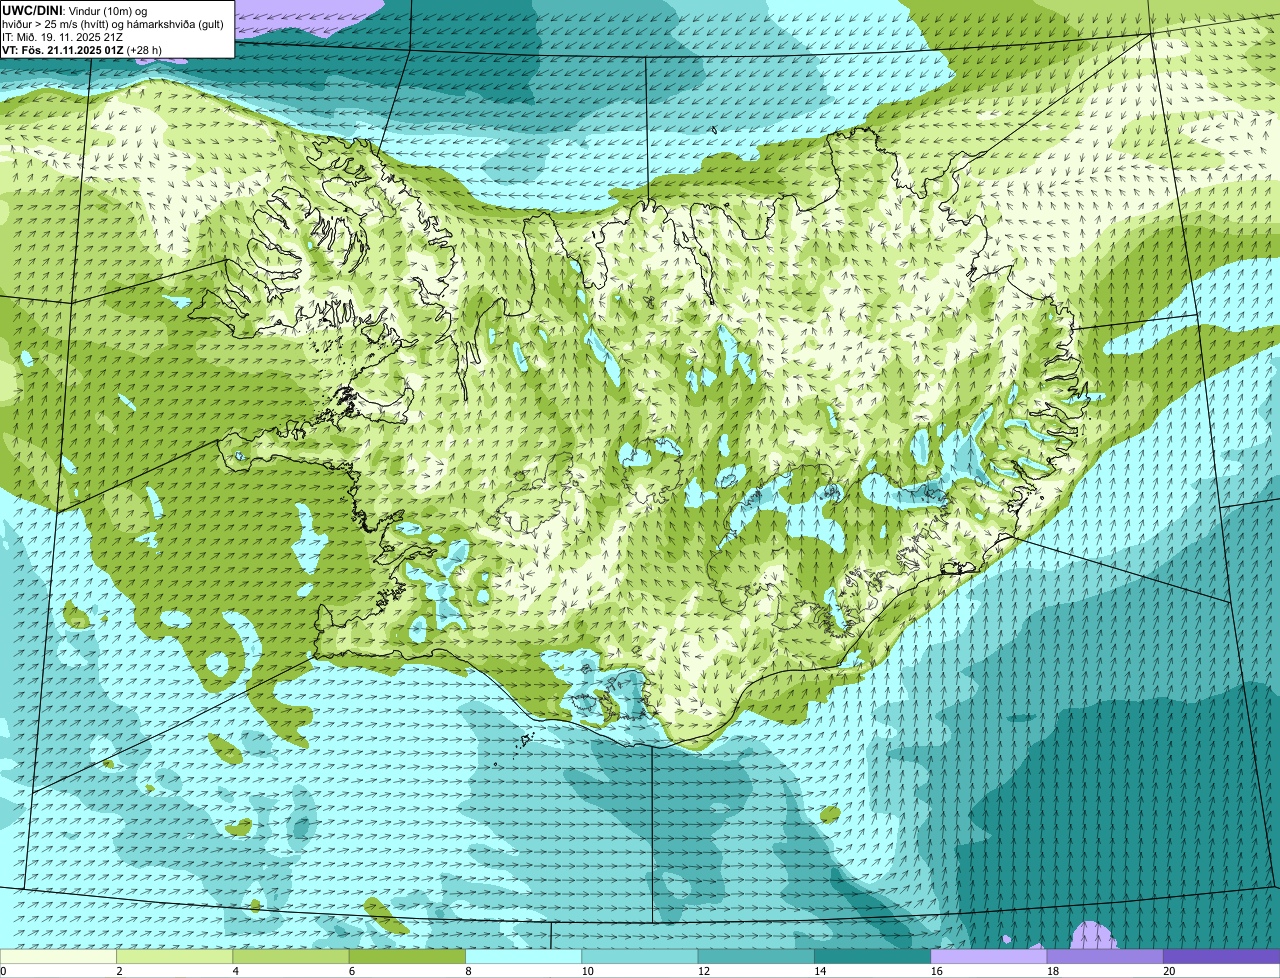
Task: Click the legend label "2"
Action: 119,971
